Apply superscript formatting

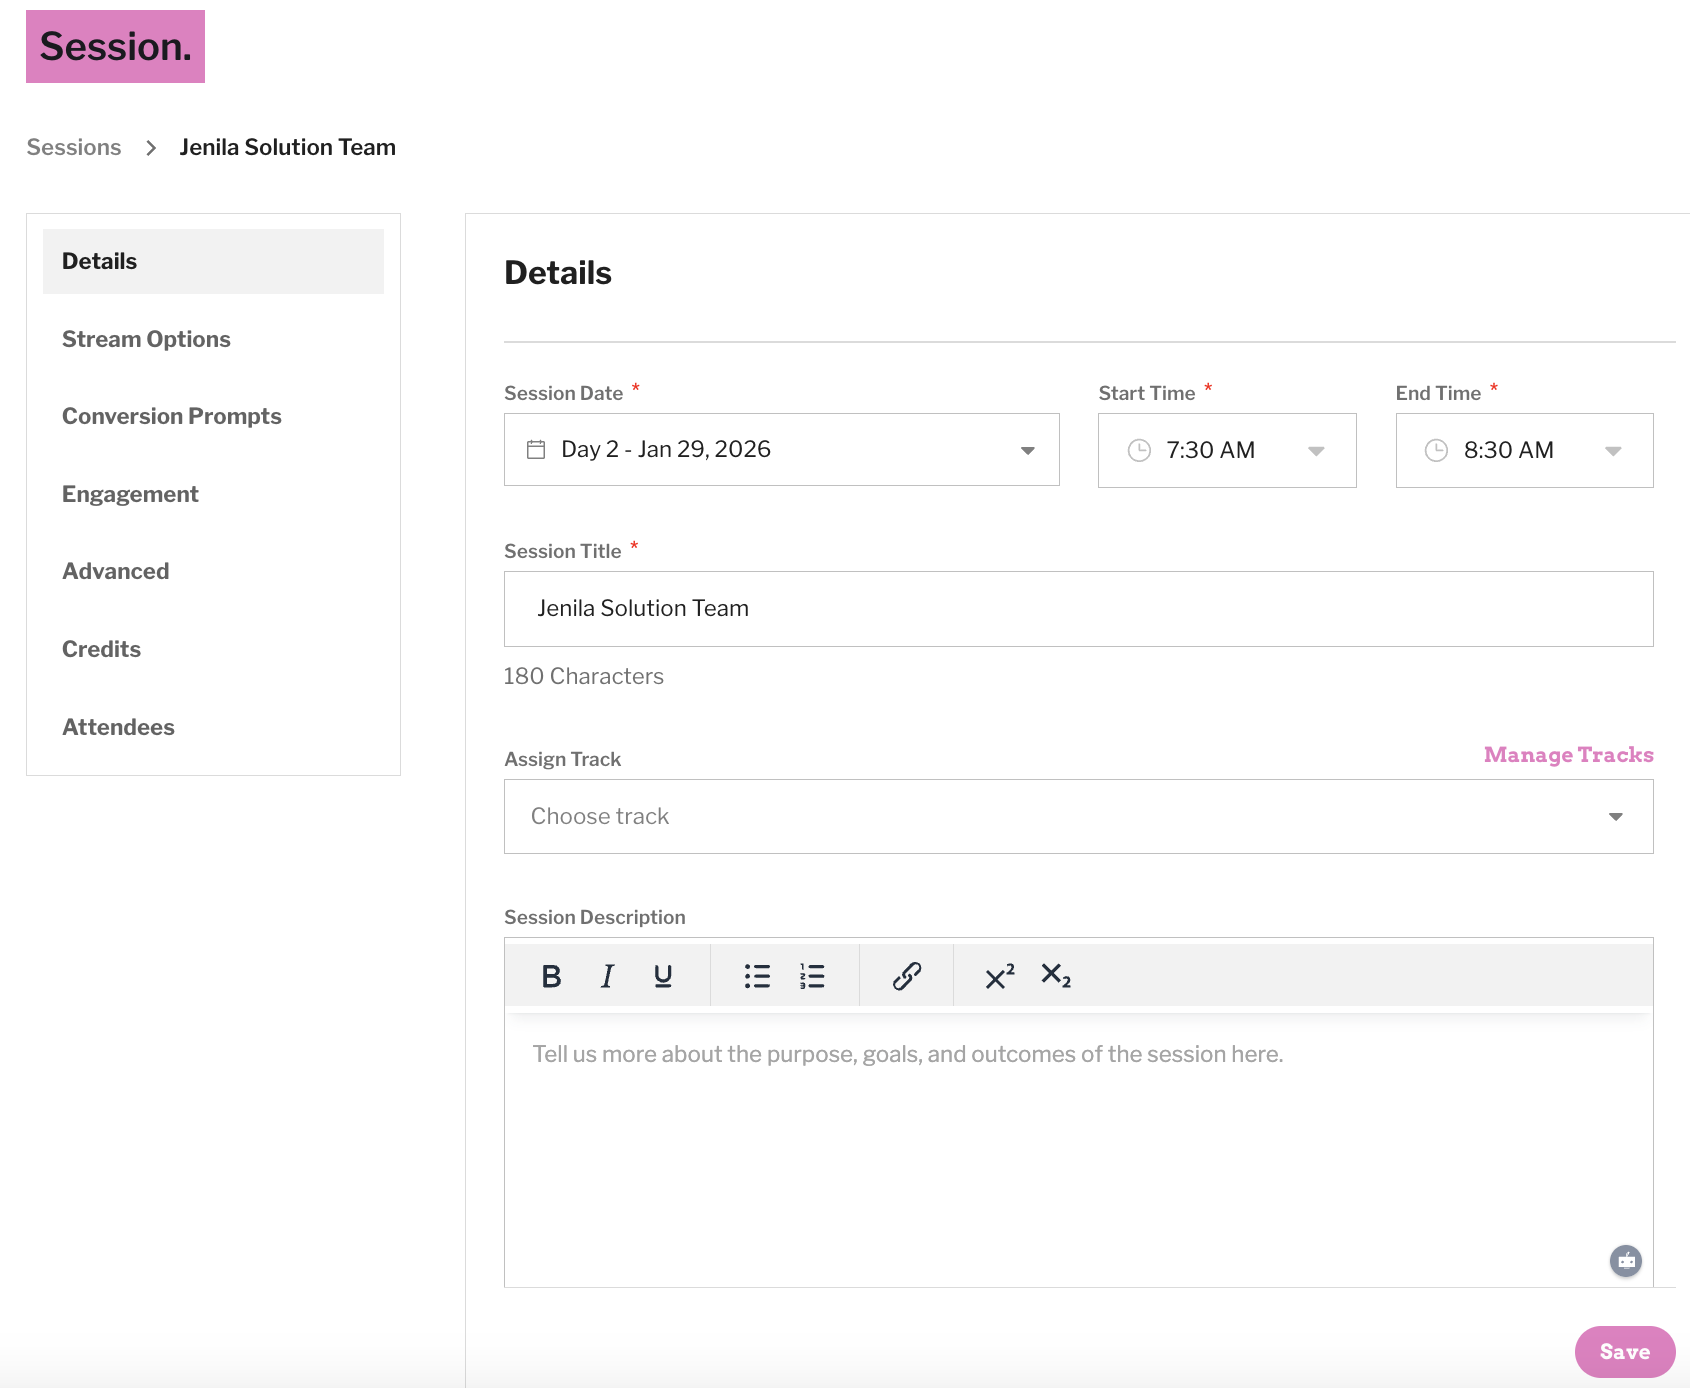point(1000,976)
